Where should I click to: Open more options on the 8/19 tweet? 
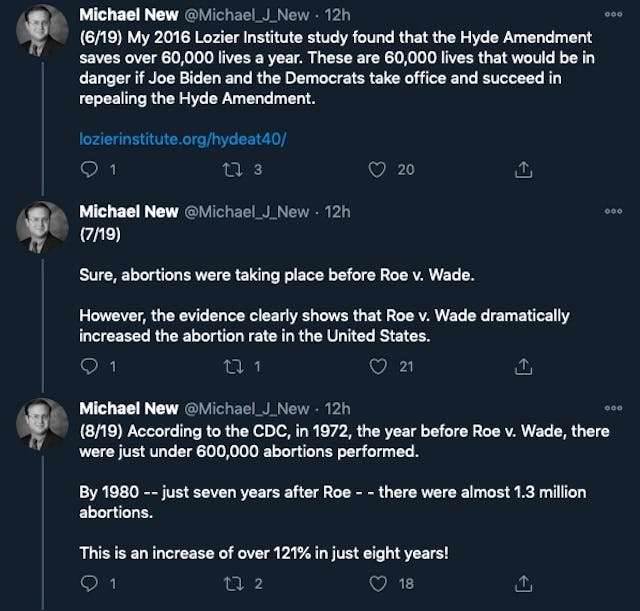613,409
